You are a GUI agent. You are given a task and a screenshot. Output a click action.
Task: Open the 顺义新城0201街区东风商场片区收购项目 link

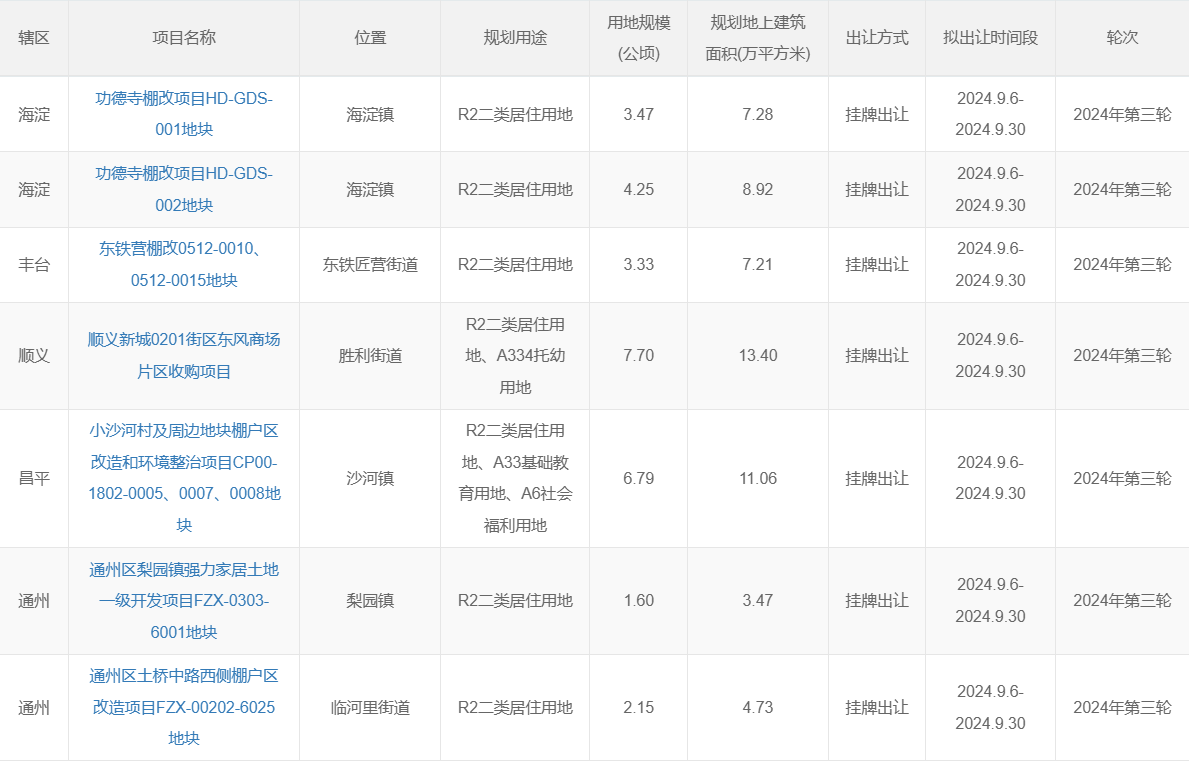click(183, 355)
